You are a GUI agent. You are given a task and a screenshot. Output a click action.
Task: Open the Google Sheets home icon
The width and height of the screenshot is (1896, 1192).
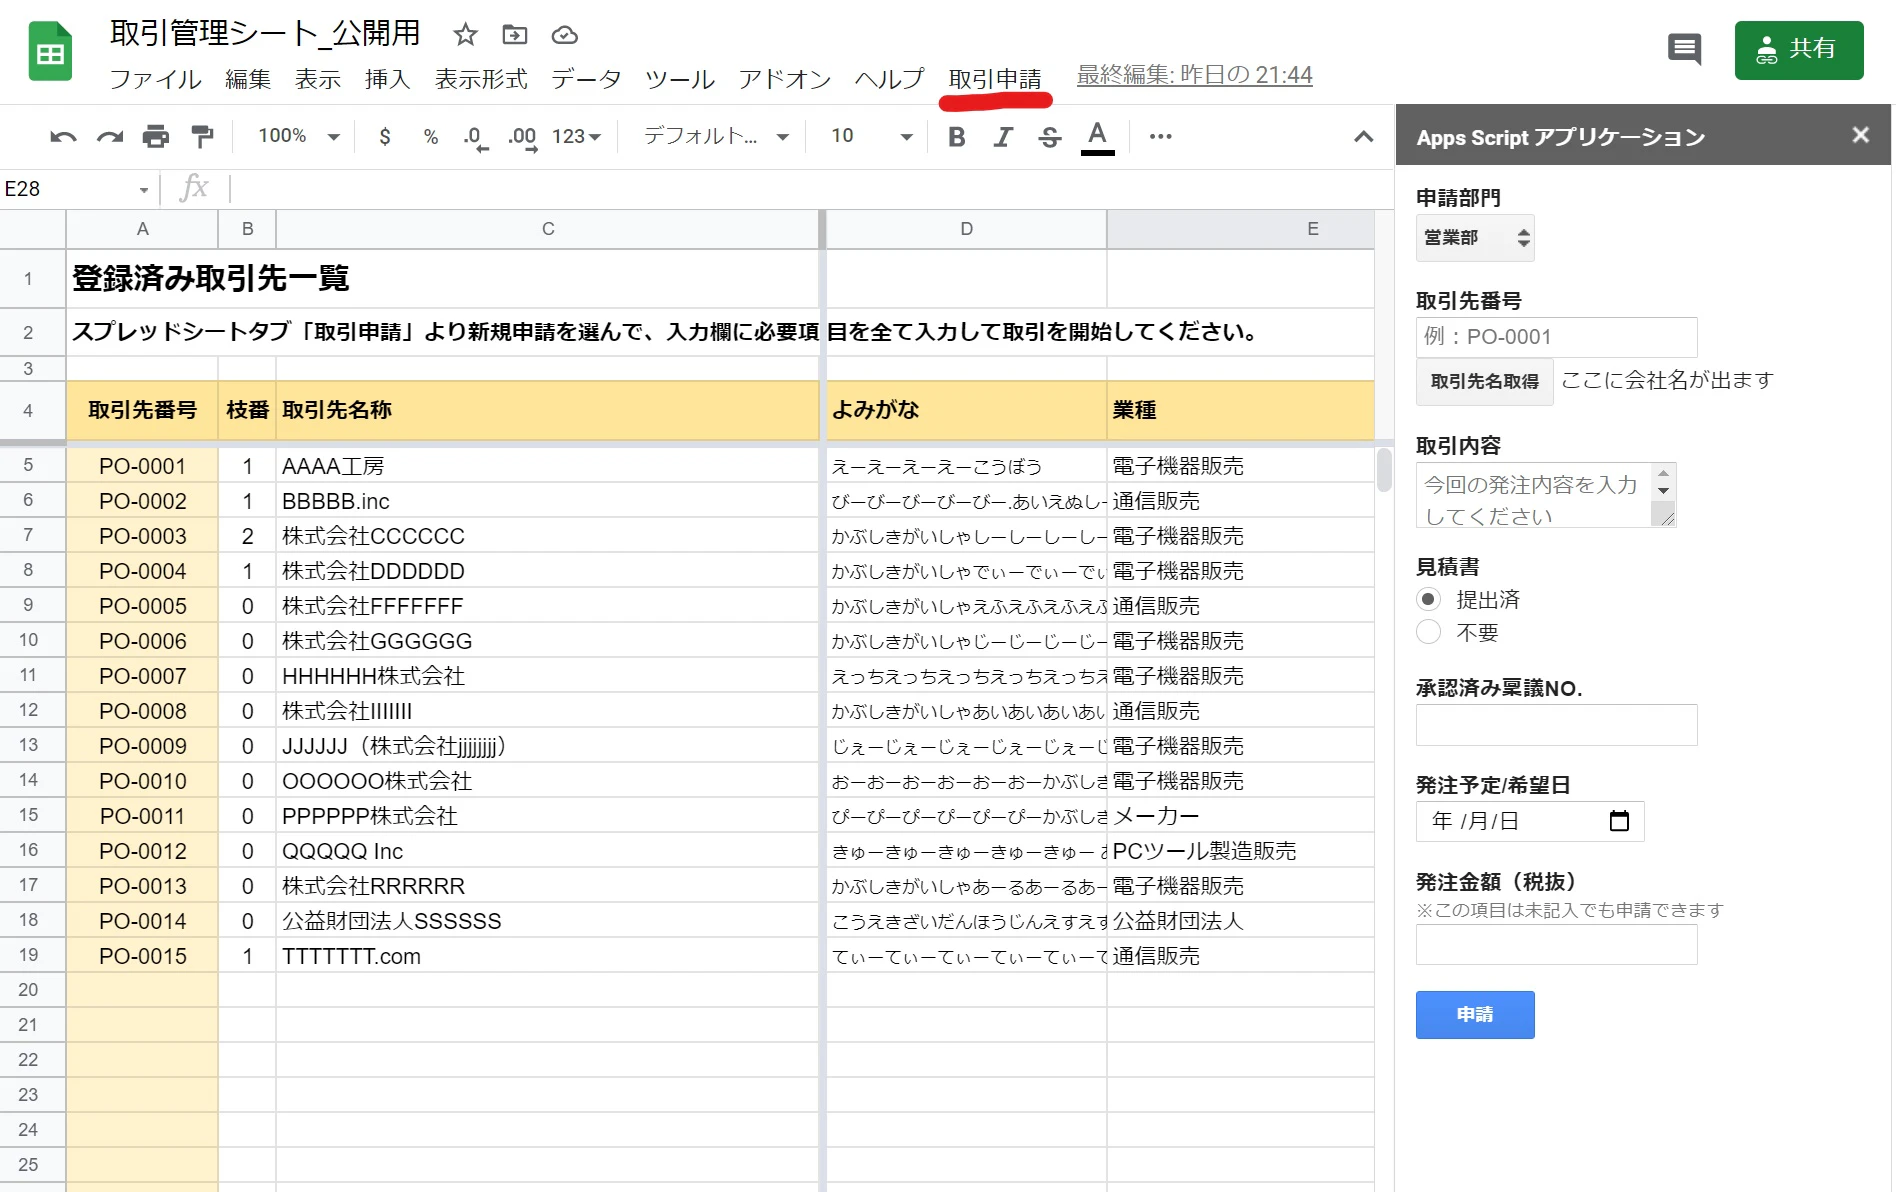point(50,52)
